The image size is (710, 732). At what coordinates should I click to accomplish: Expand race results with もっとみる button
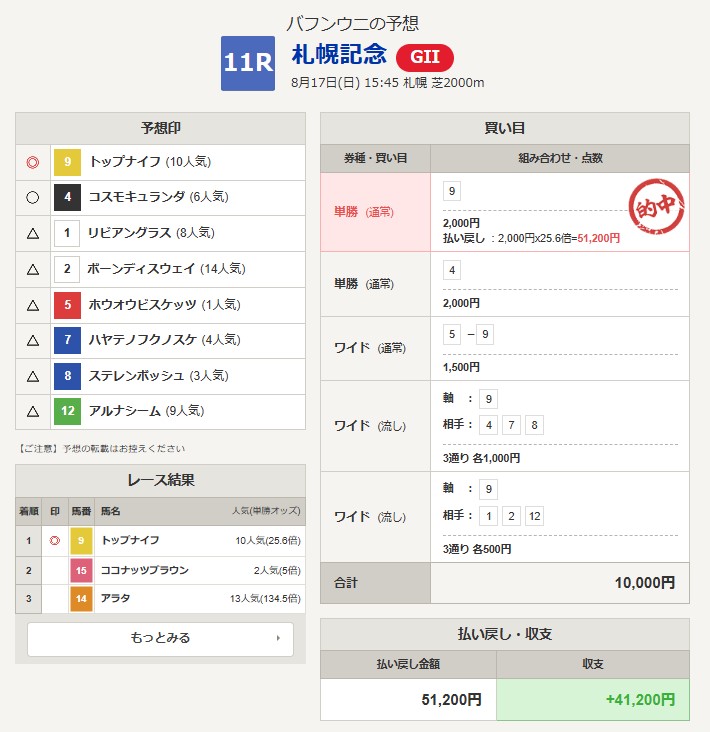click(x=160, y=638)
